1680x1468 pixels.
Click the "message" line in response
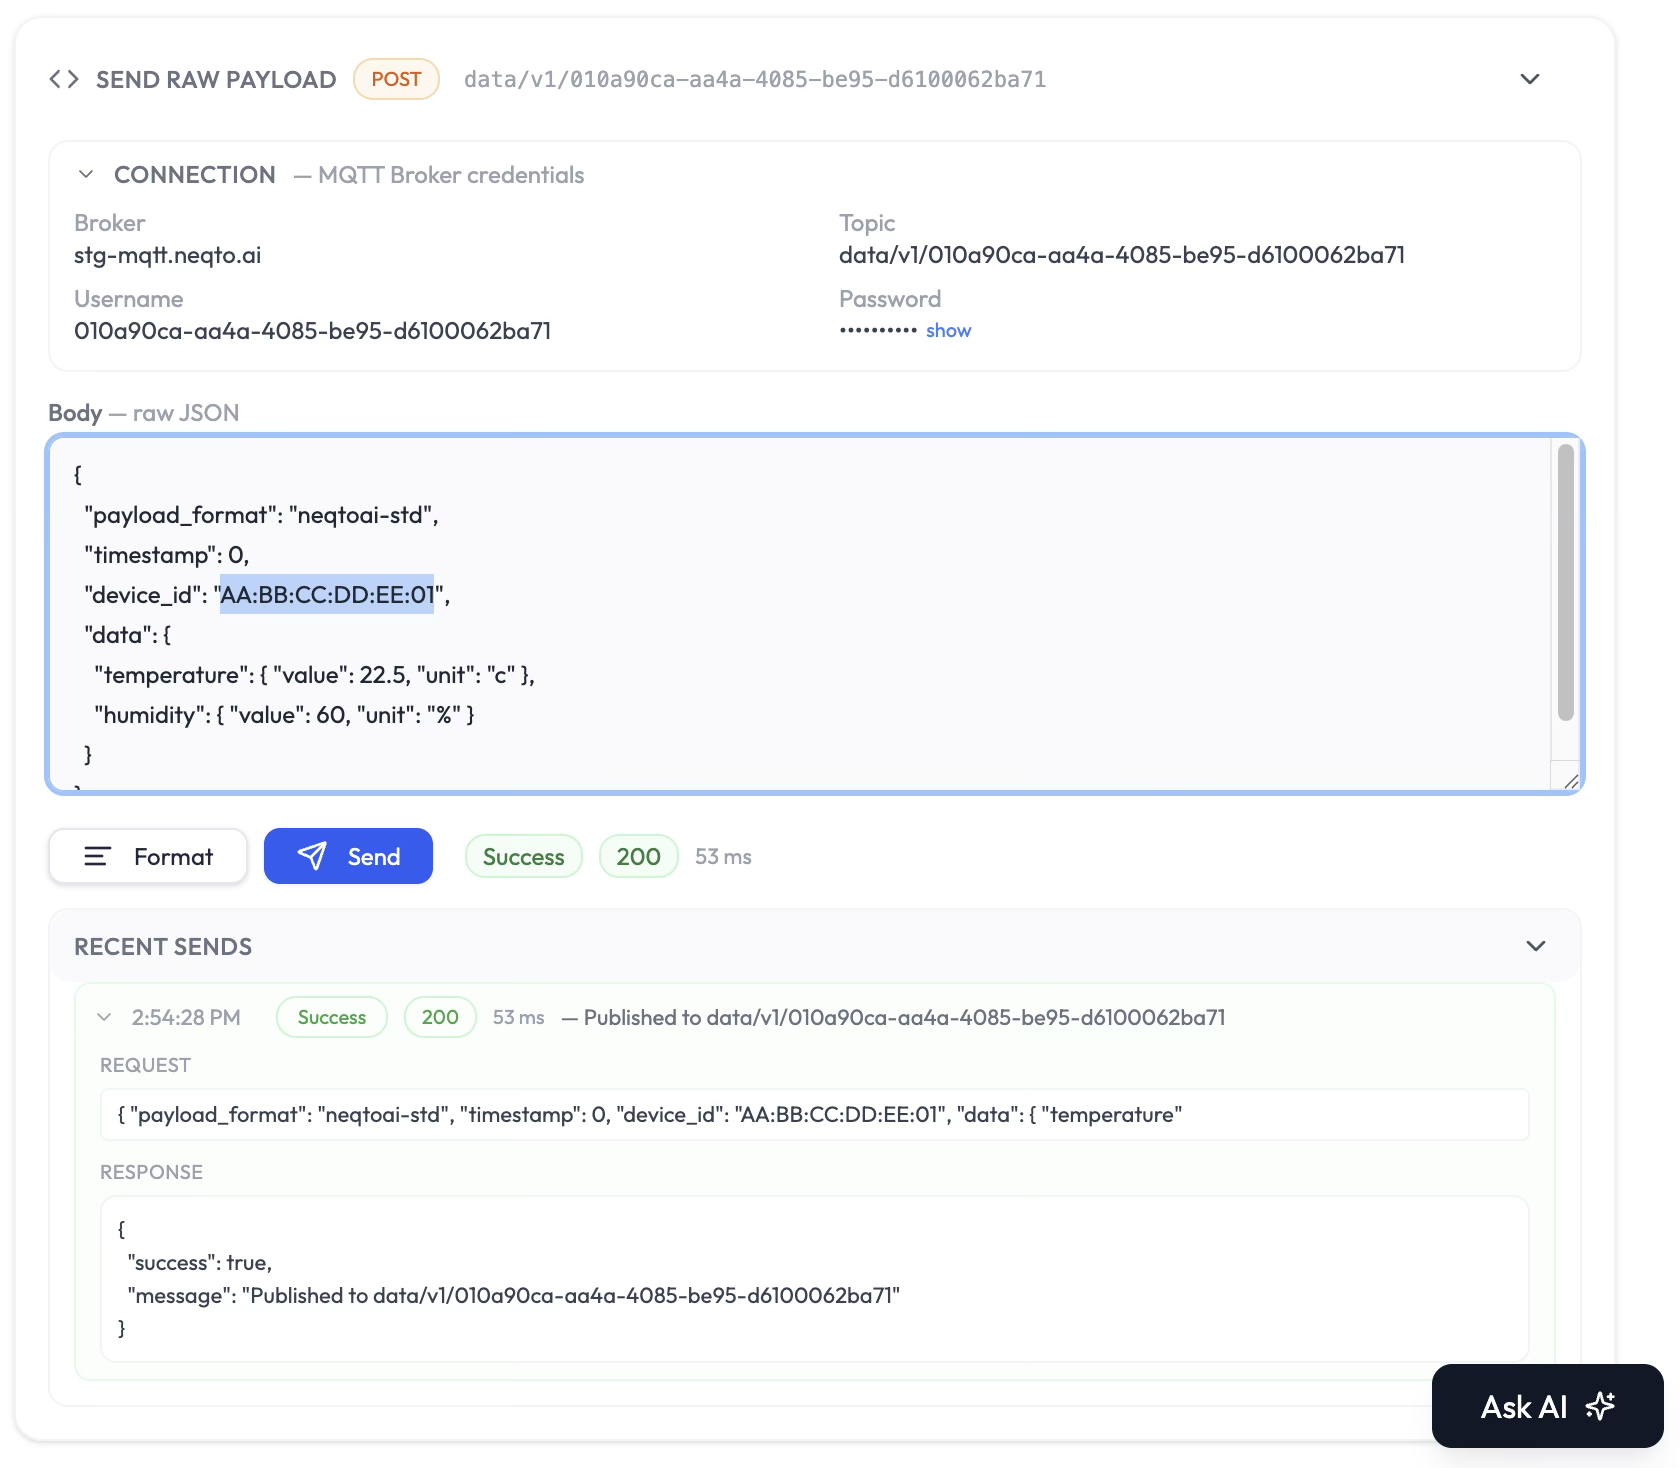pyautogui.click(x=514, y=1295)
